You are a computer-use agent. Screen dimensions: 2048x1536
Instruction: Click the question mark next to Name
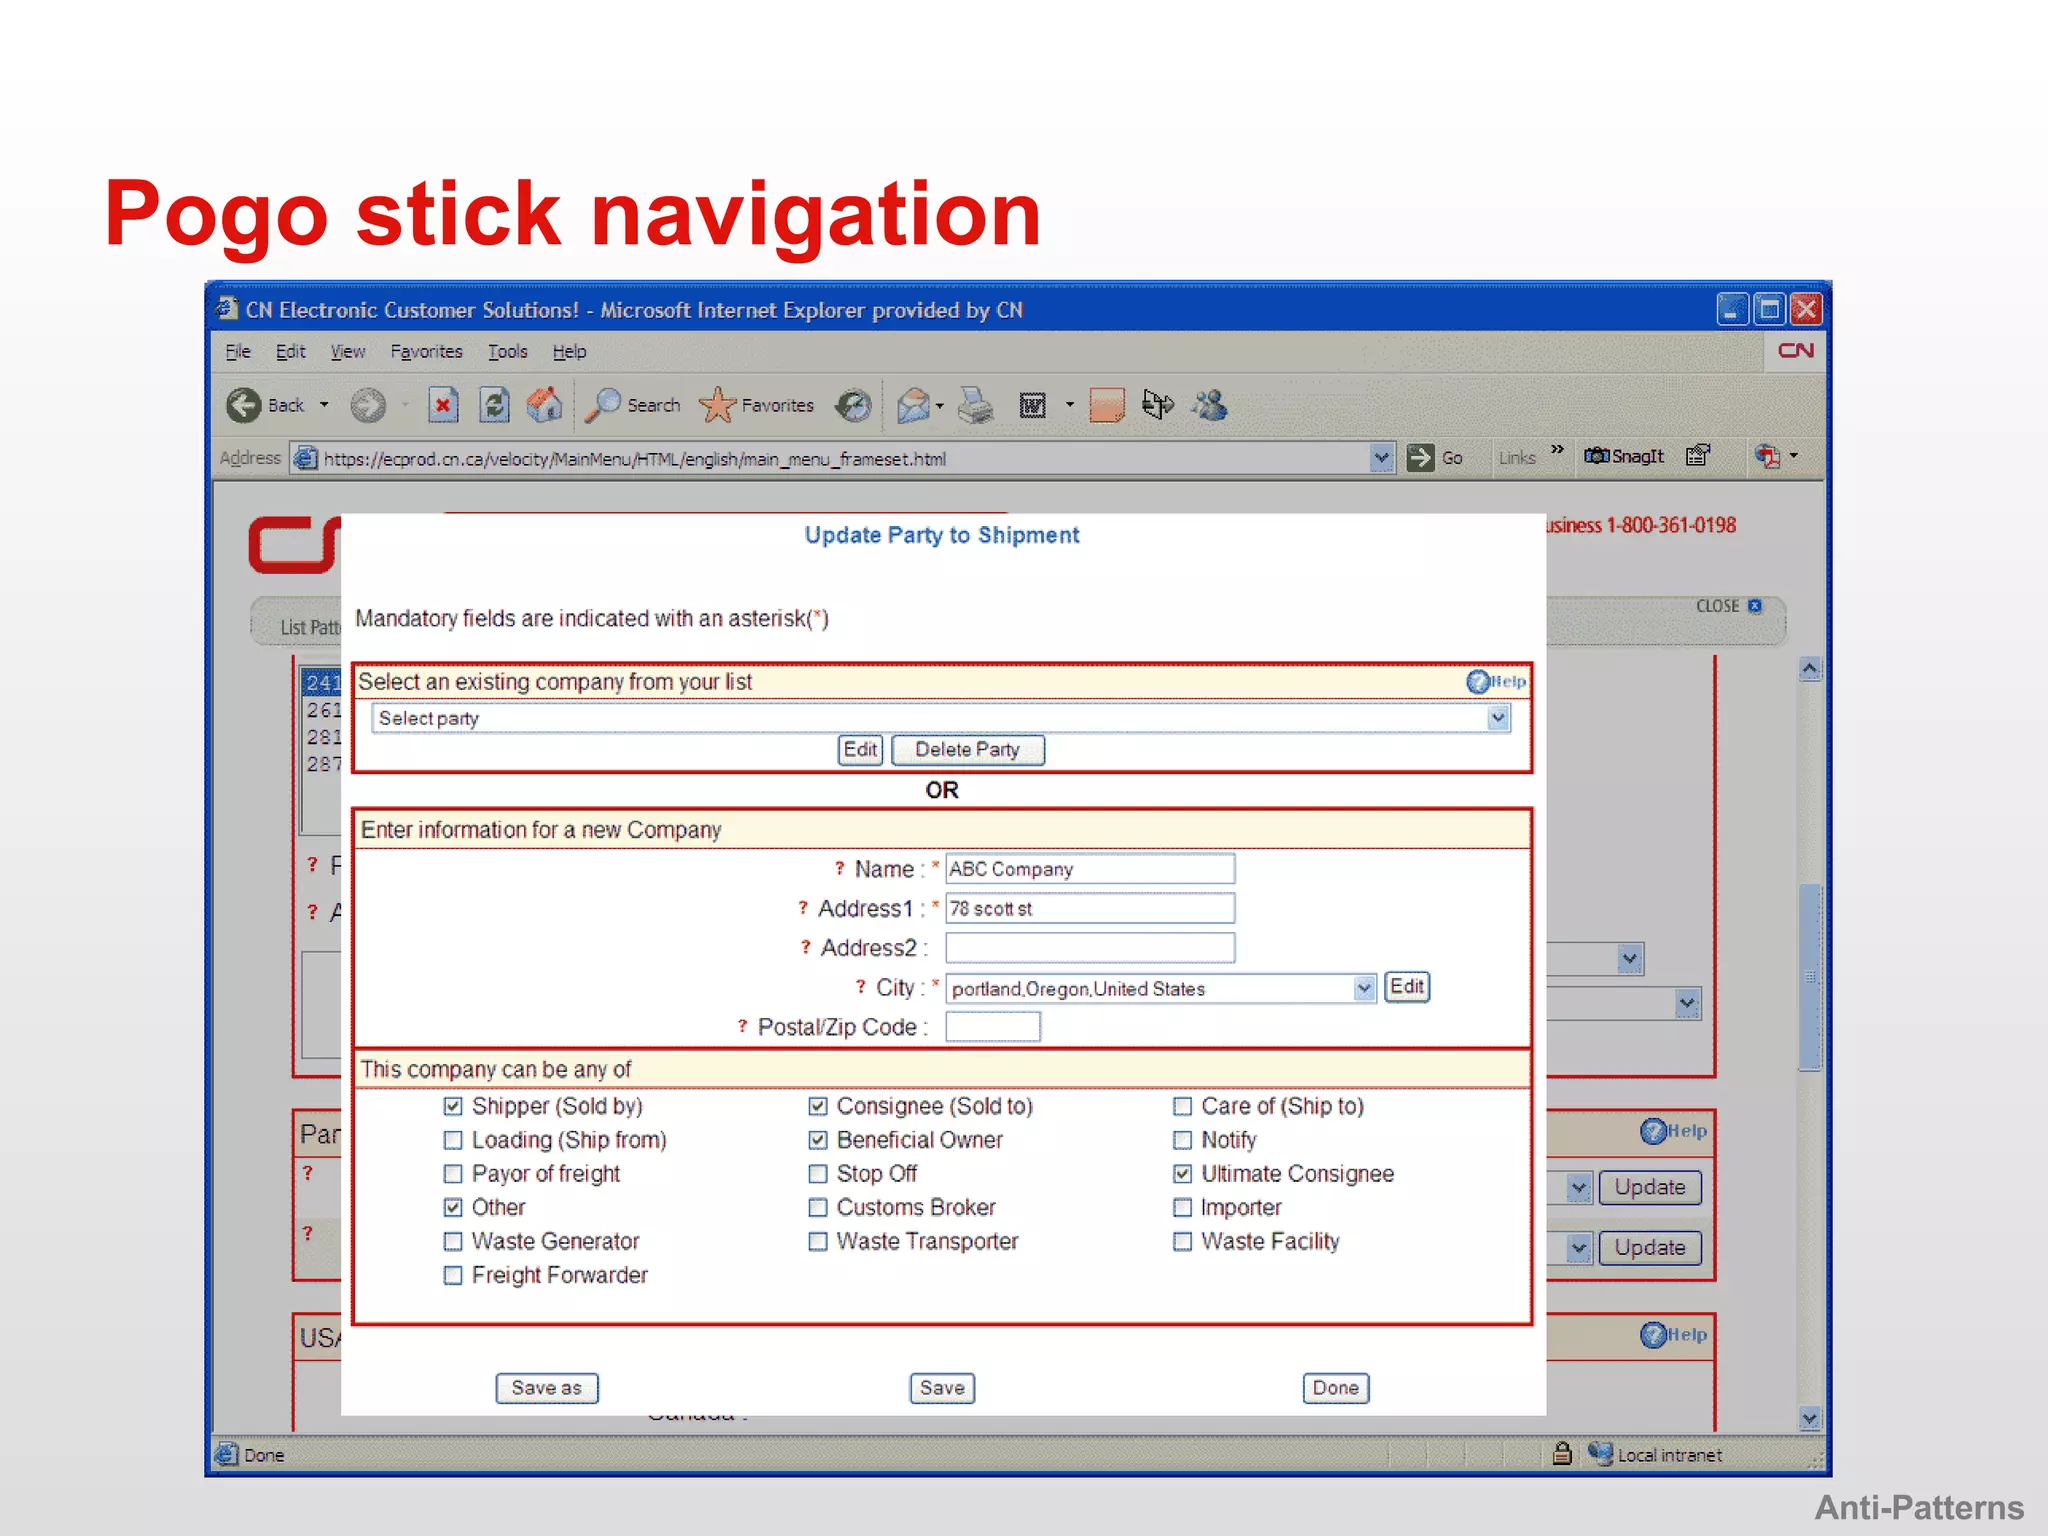[x=839, y=868]
